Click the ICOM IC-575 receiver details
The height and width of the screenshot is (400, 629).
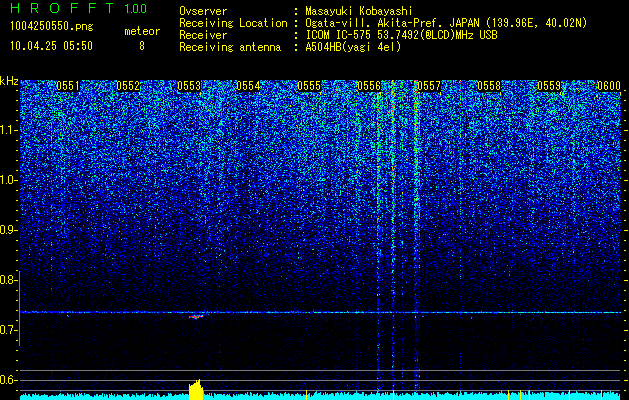pos(401,35)
